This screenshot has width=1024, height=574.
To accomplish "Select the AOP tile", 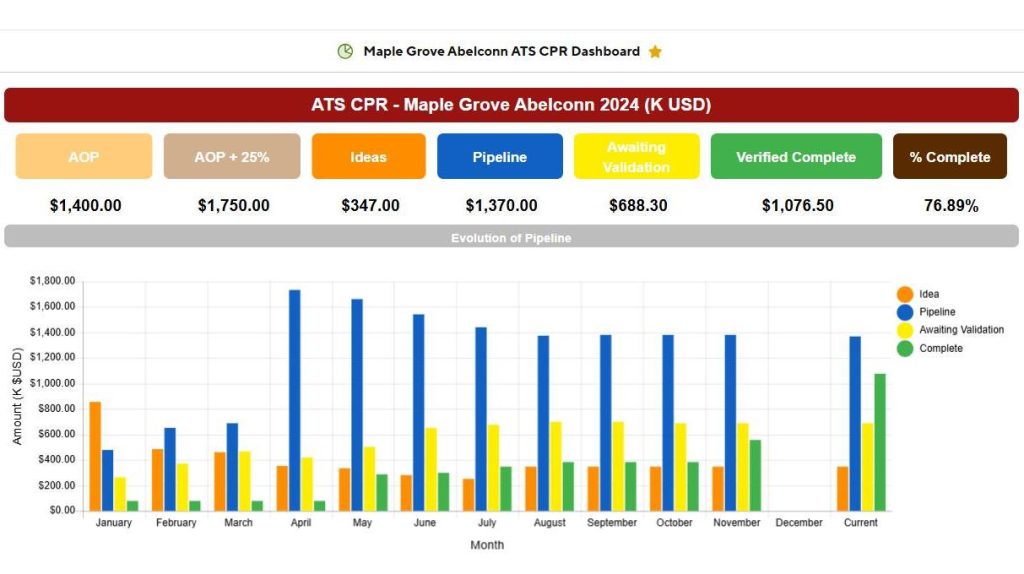I will point(84,157).
